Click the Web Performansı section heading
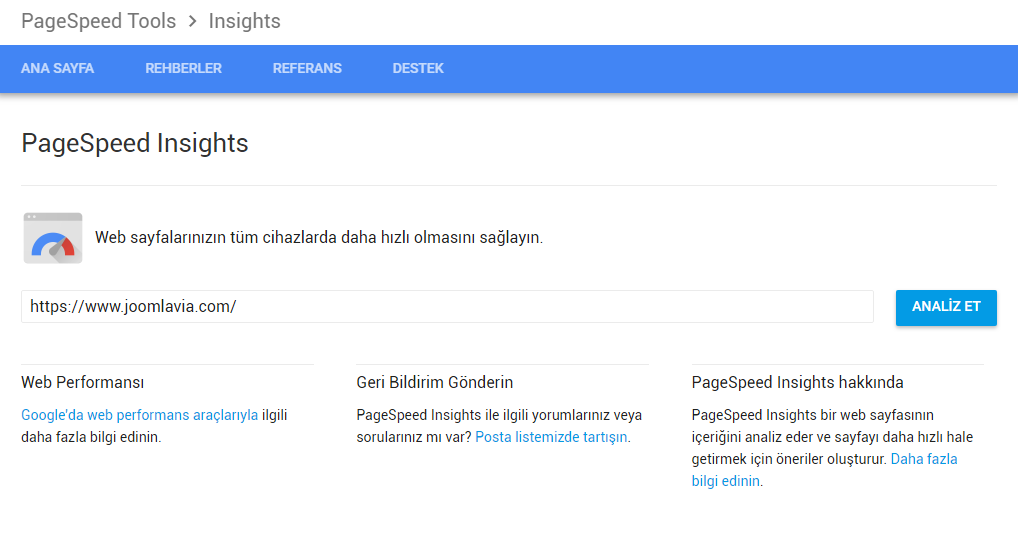 83,382
